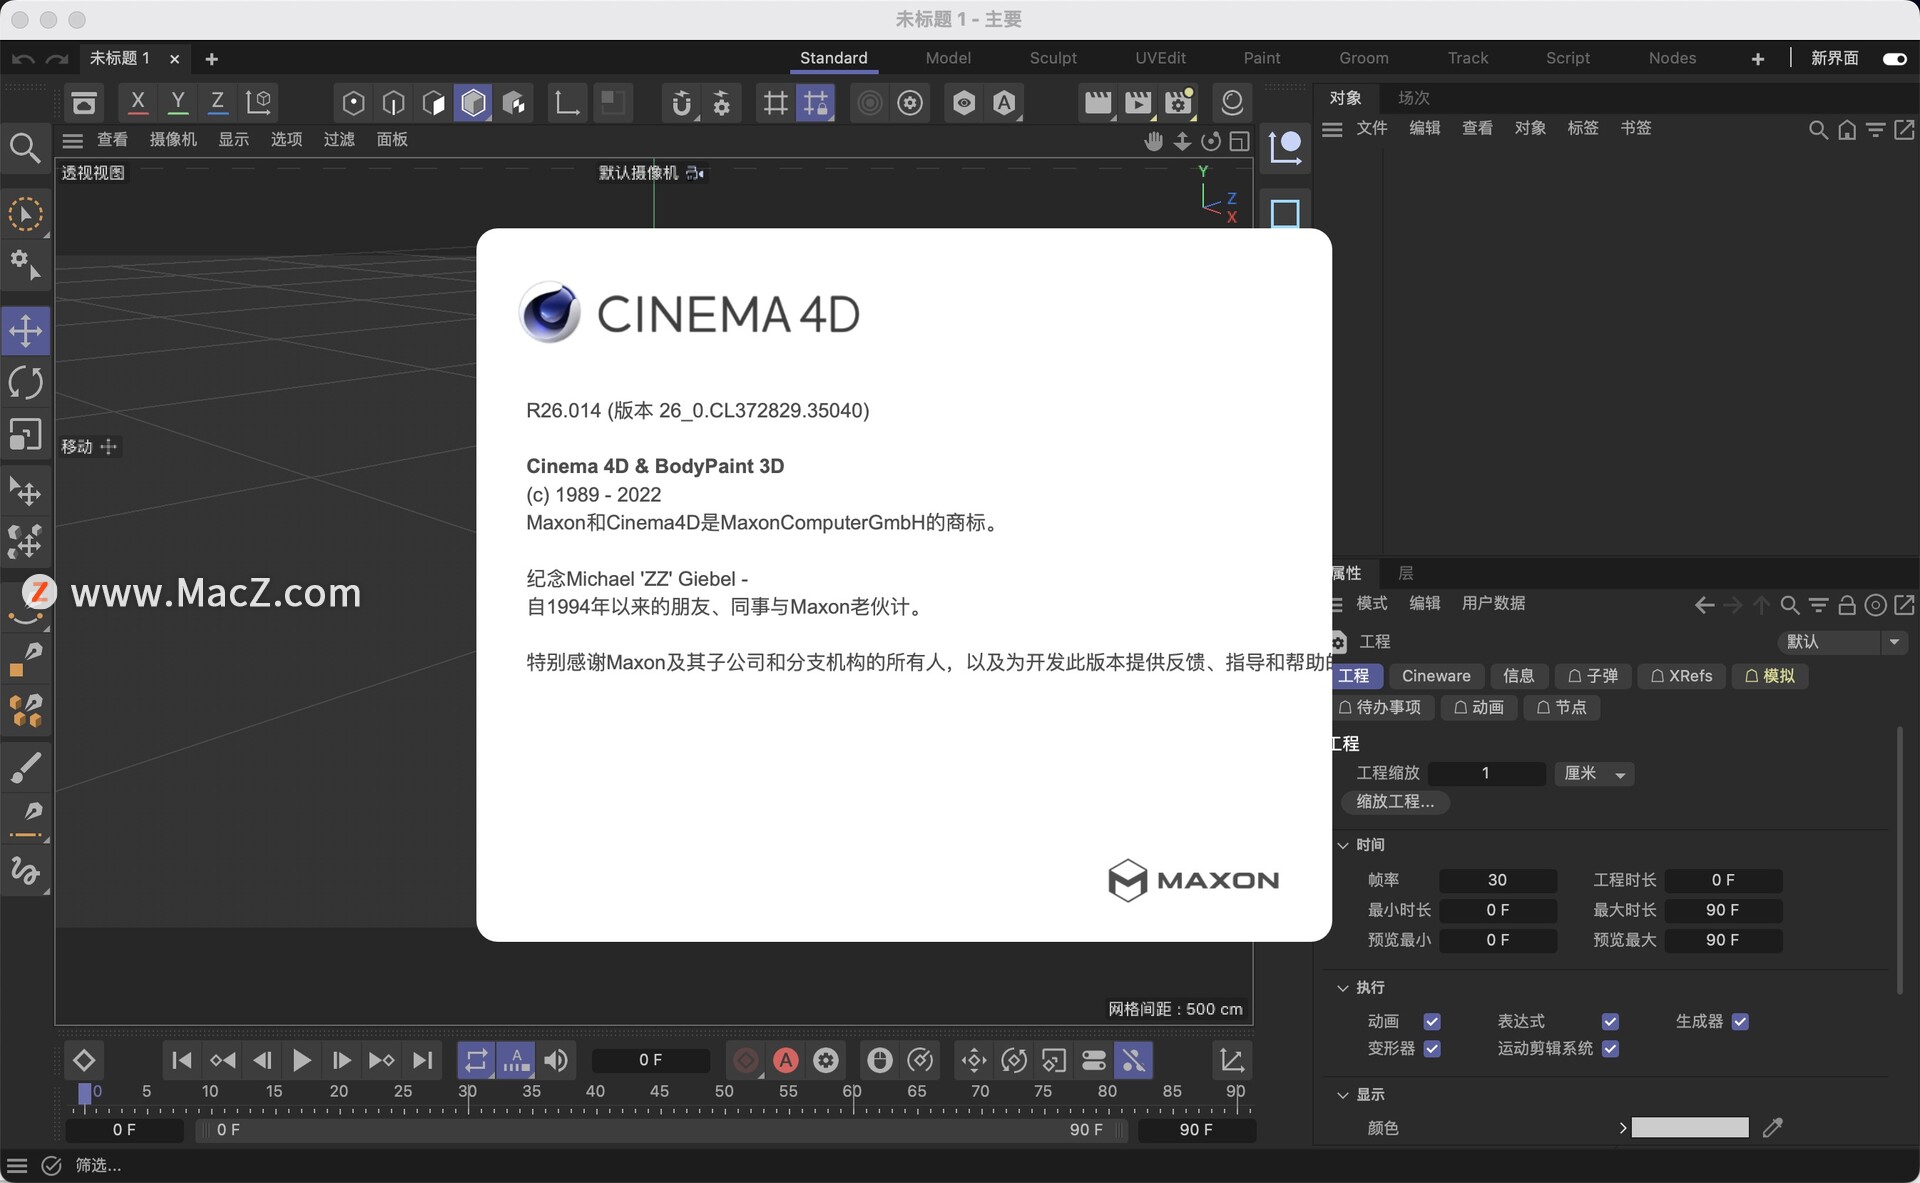The image size is (1920, 1183).
Task: Switch to Edges mode icon
Action: coord(394,103)
